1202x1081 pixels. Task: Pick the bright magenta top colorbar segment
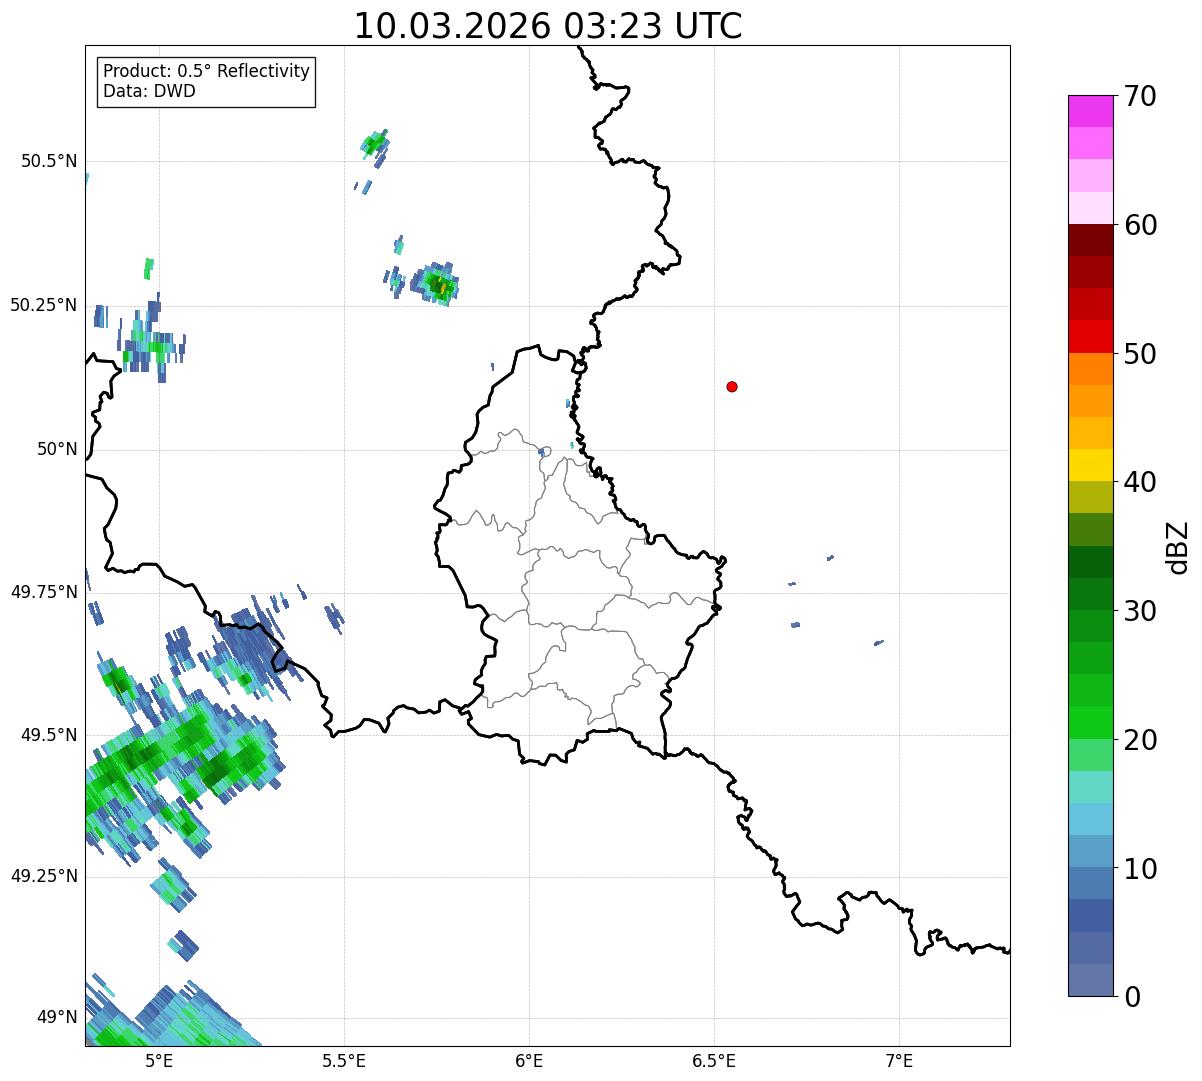tap(1090, 111)
